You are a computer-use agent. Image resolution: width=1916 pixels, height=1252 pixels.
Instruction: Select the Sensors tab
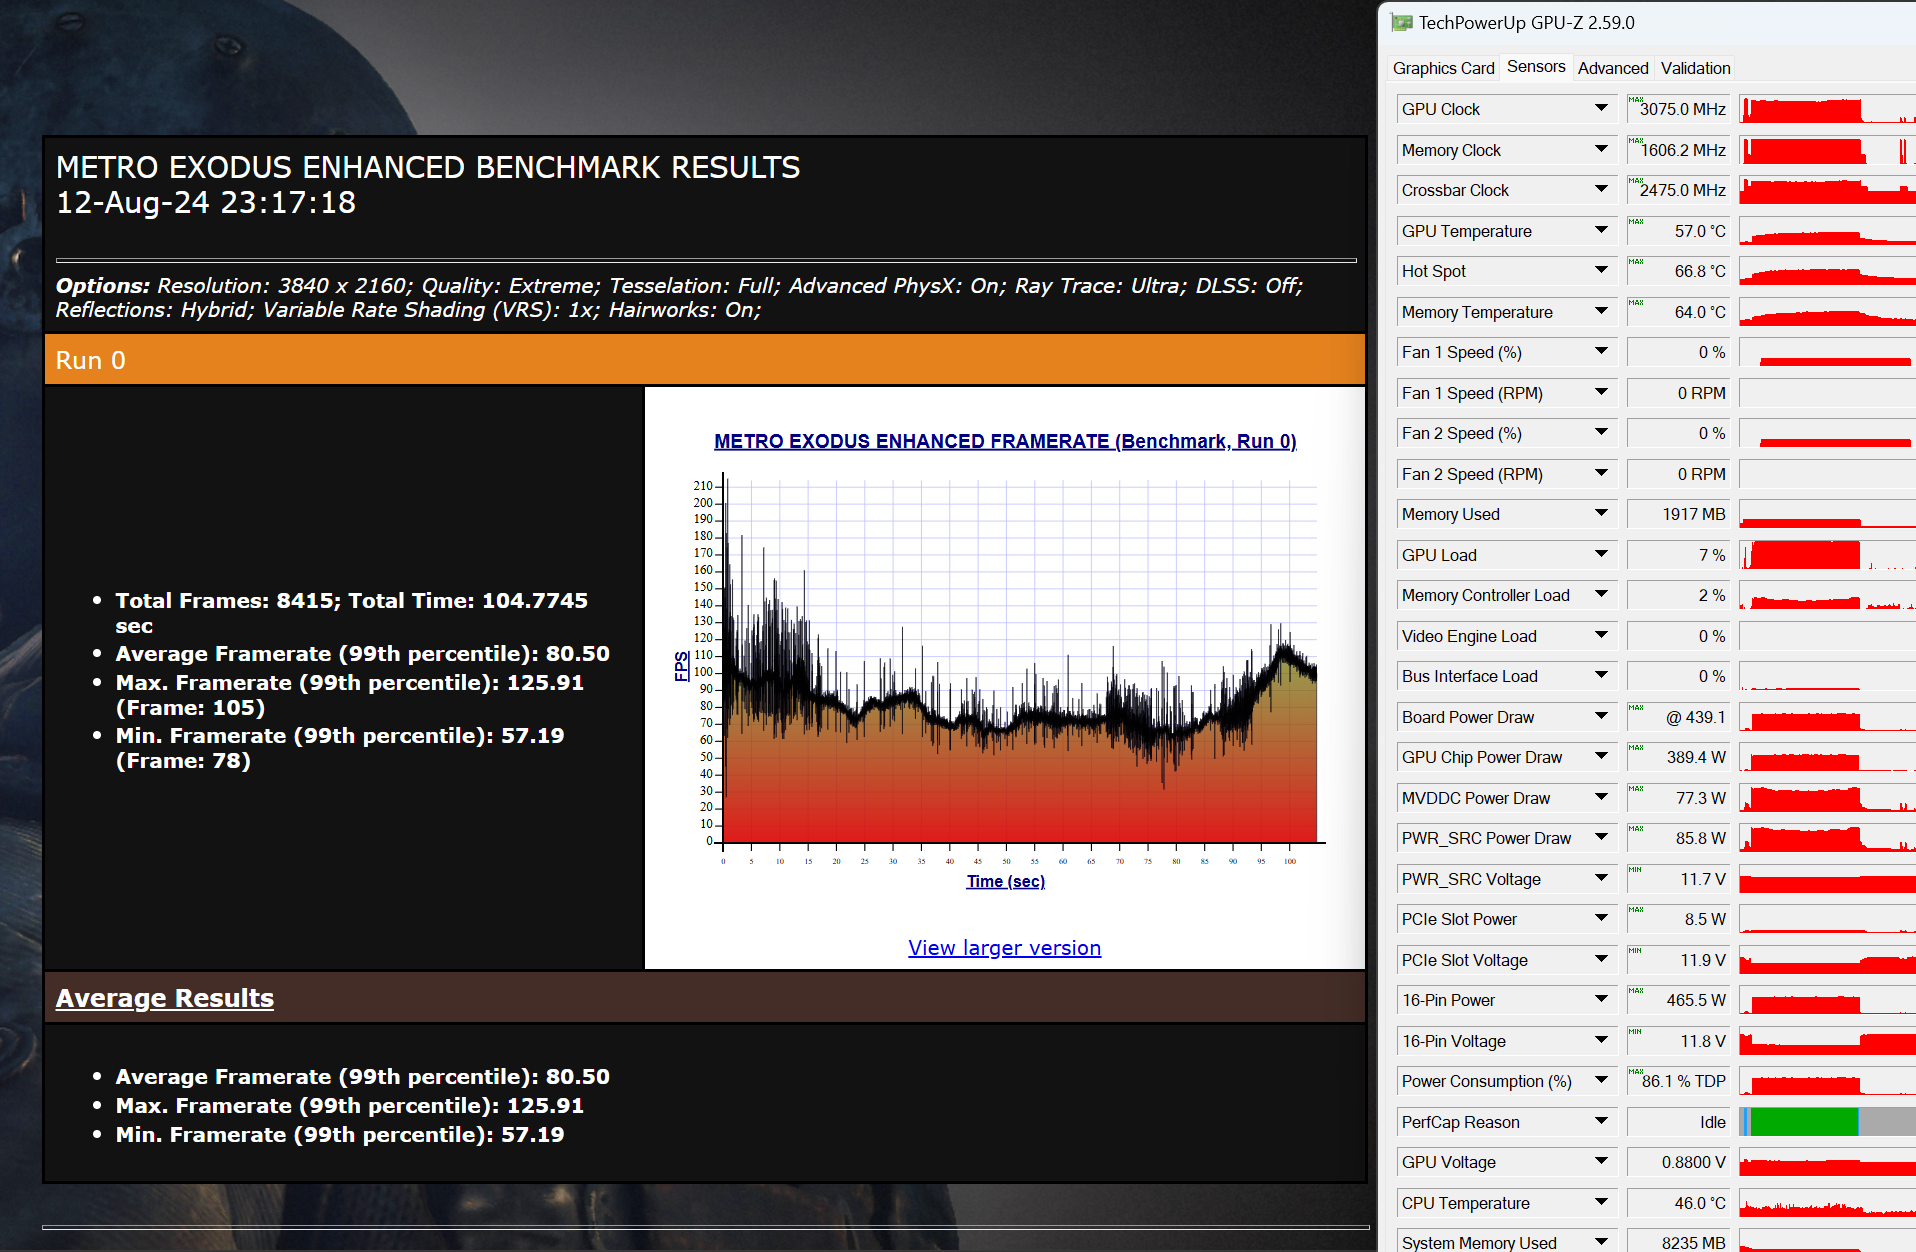(x=1536, y=67)
